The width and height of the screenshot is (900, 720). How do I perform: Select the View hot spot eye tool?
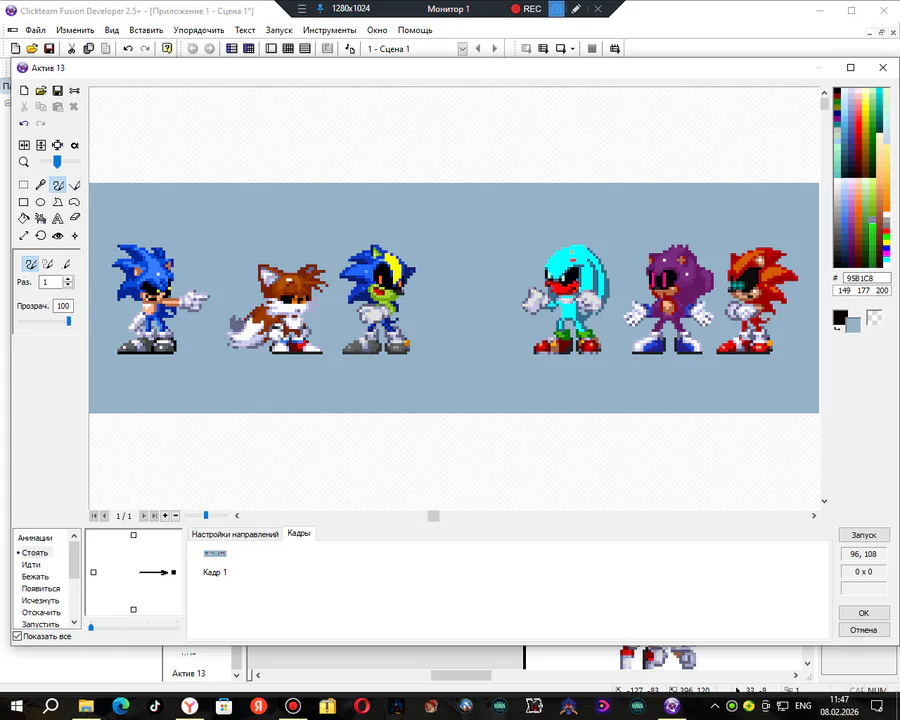point(57,235)
